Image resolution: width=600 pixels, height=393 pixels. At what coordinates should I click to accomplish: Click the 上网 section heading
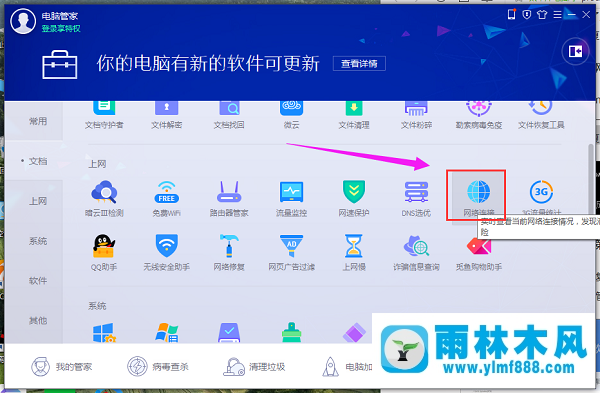coord(97,164)
